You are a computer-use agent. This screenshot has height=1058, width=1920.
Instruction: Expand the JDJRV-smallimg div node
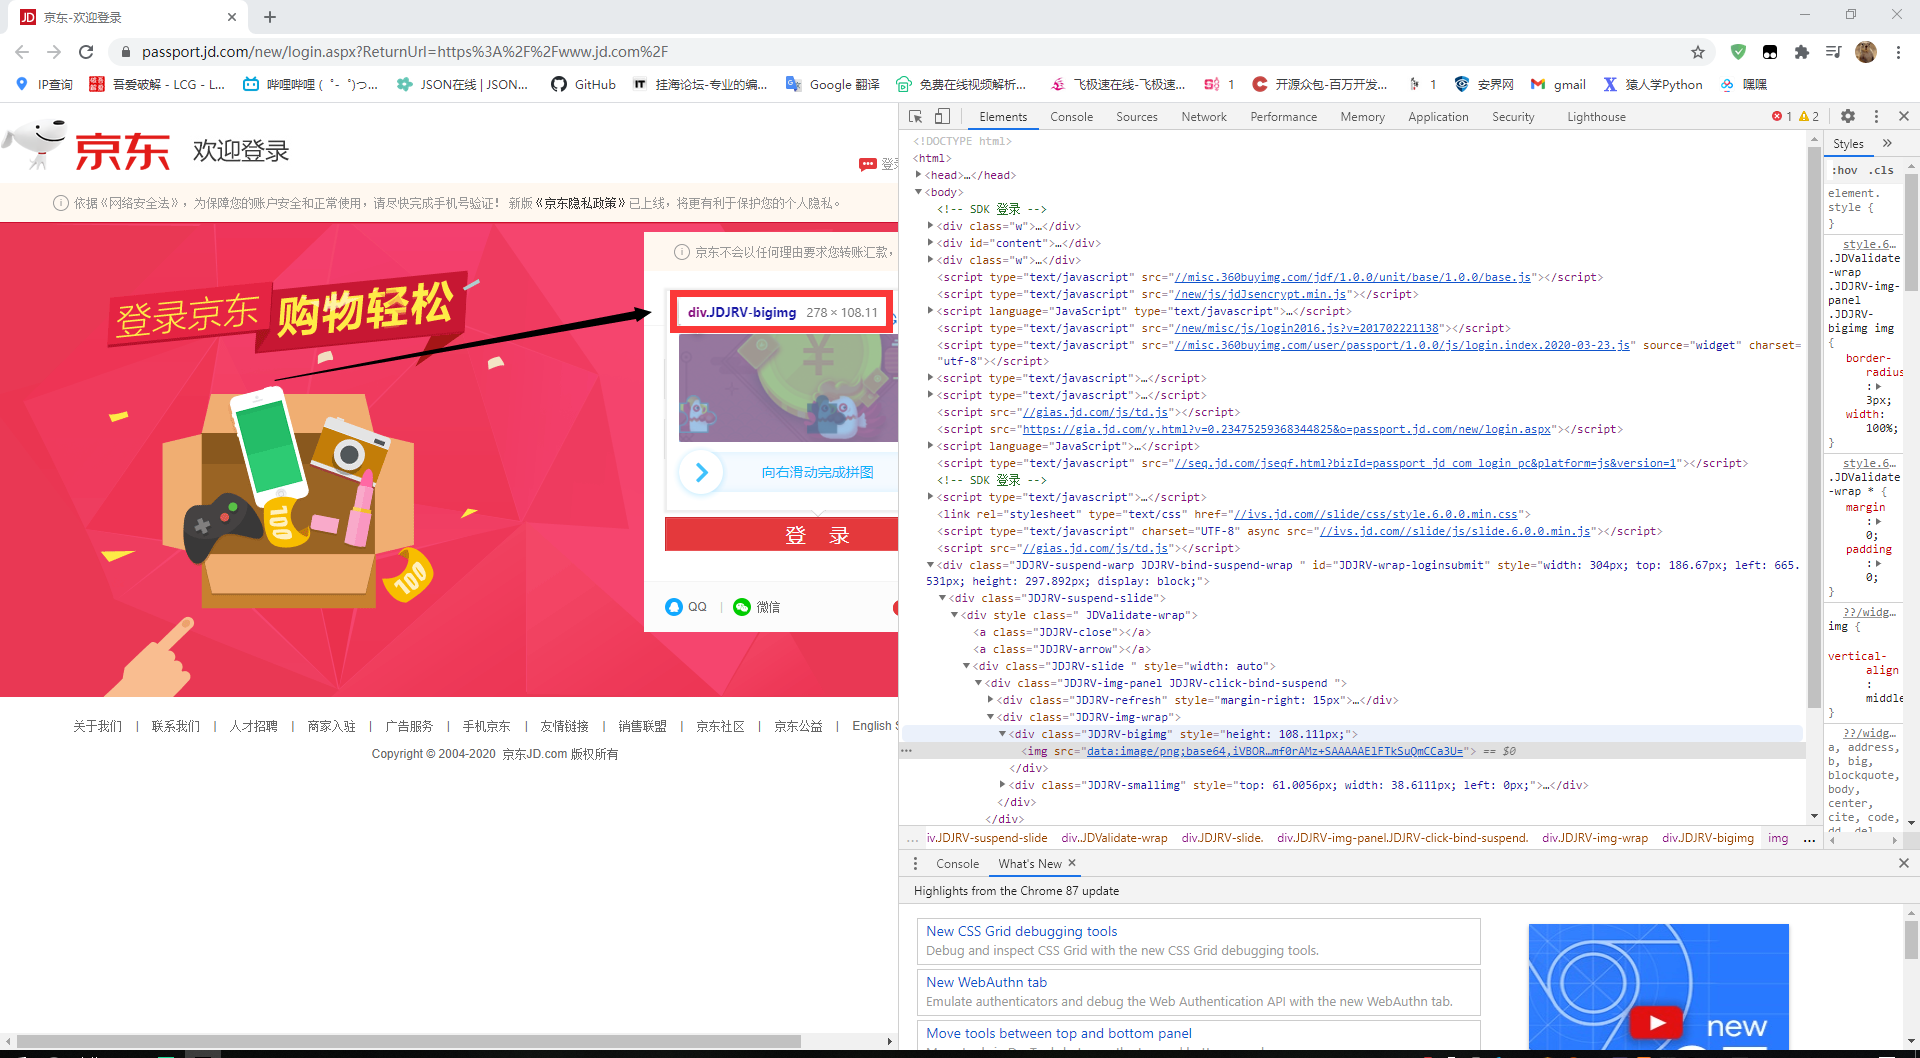1003,785
